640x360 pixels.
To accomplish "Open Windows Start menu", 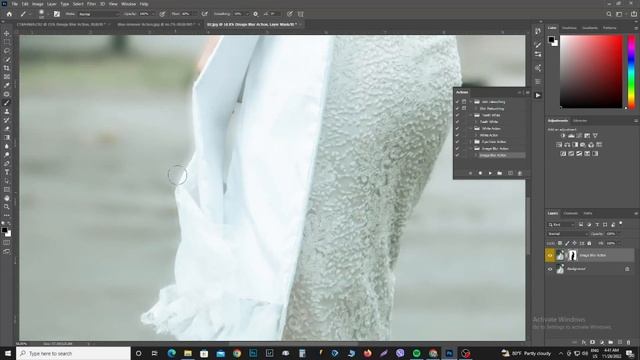I will (x=7, y=353).
